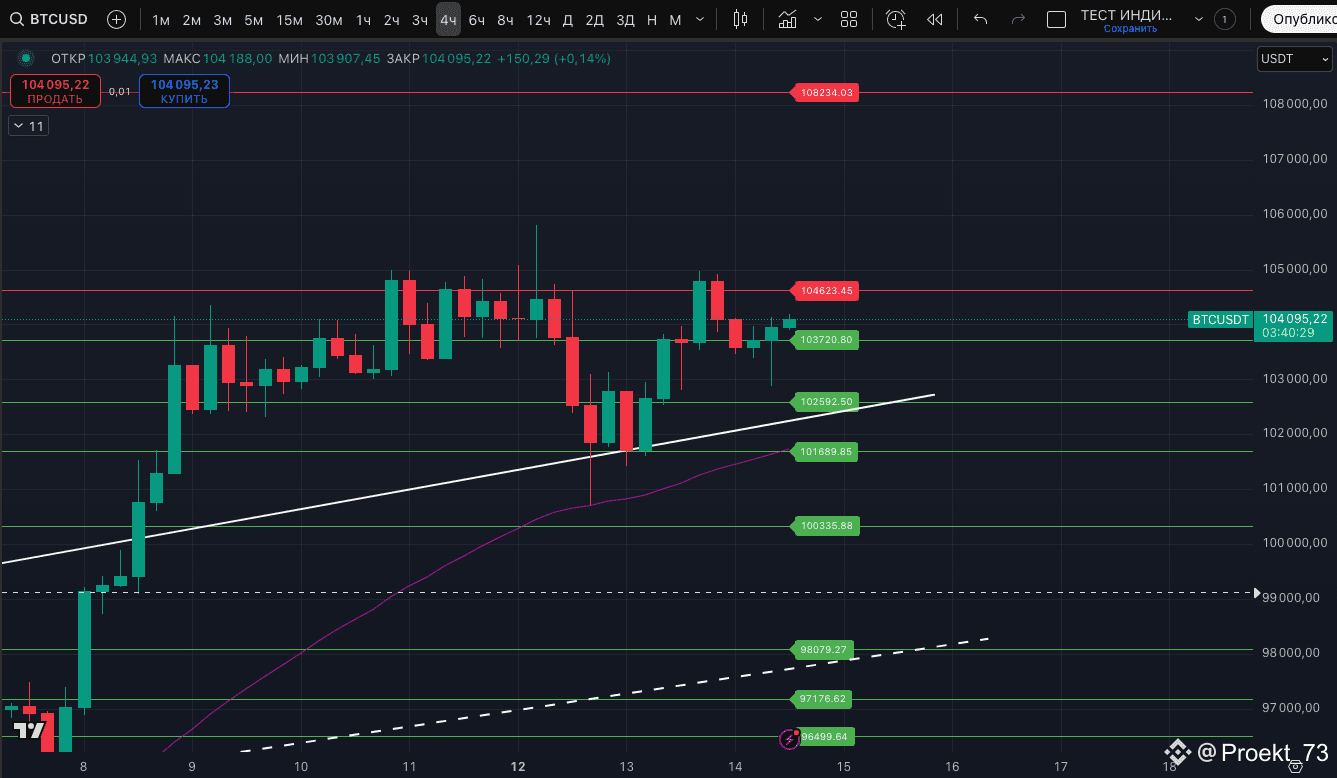Click the undo arrow icon

pos(979,18)
